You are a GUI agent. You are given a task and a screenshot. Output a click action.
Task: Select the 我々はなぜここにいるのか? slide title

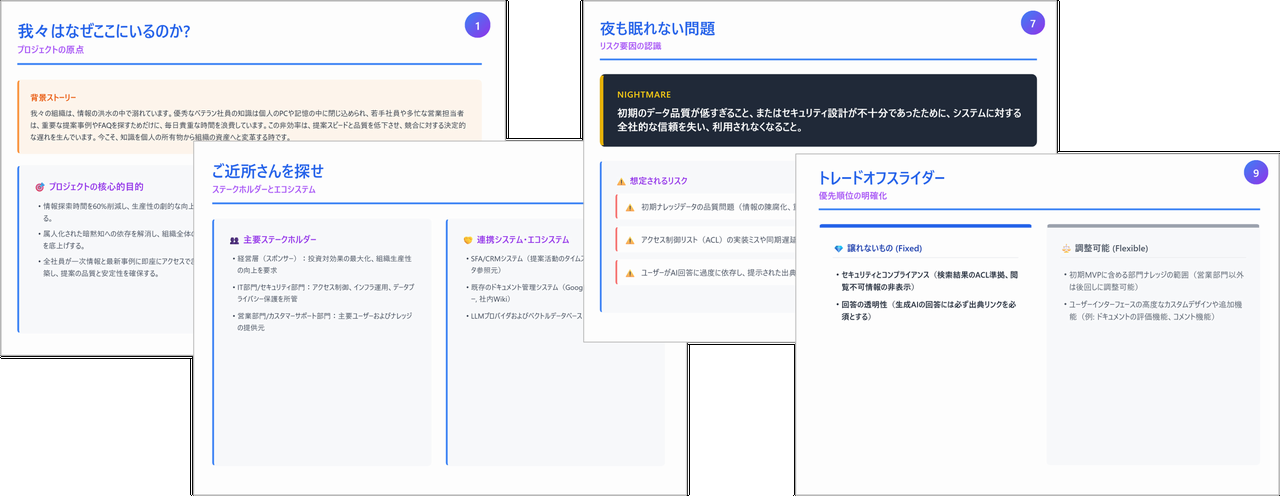(x=104, y=31)
